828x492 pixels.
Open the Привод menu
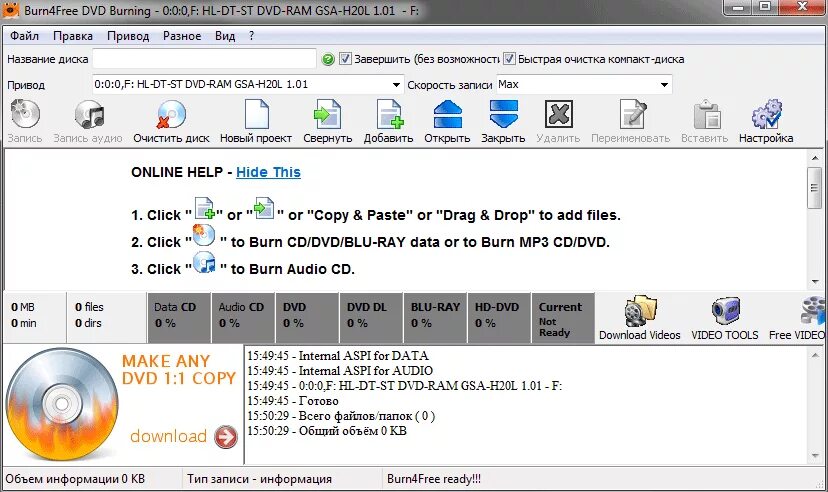click(128, 36)
